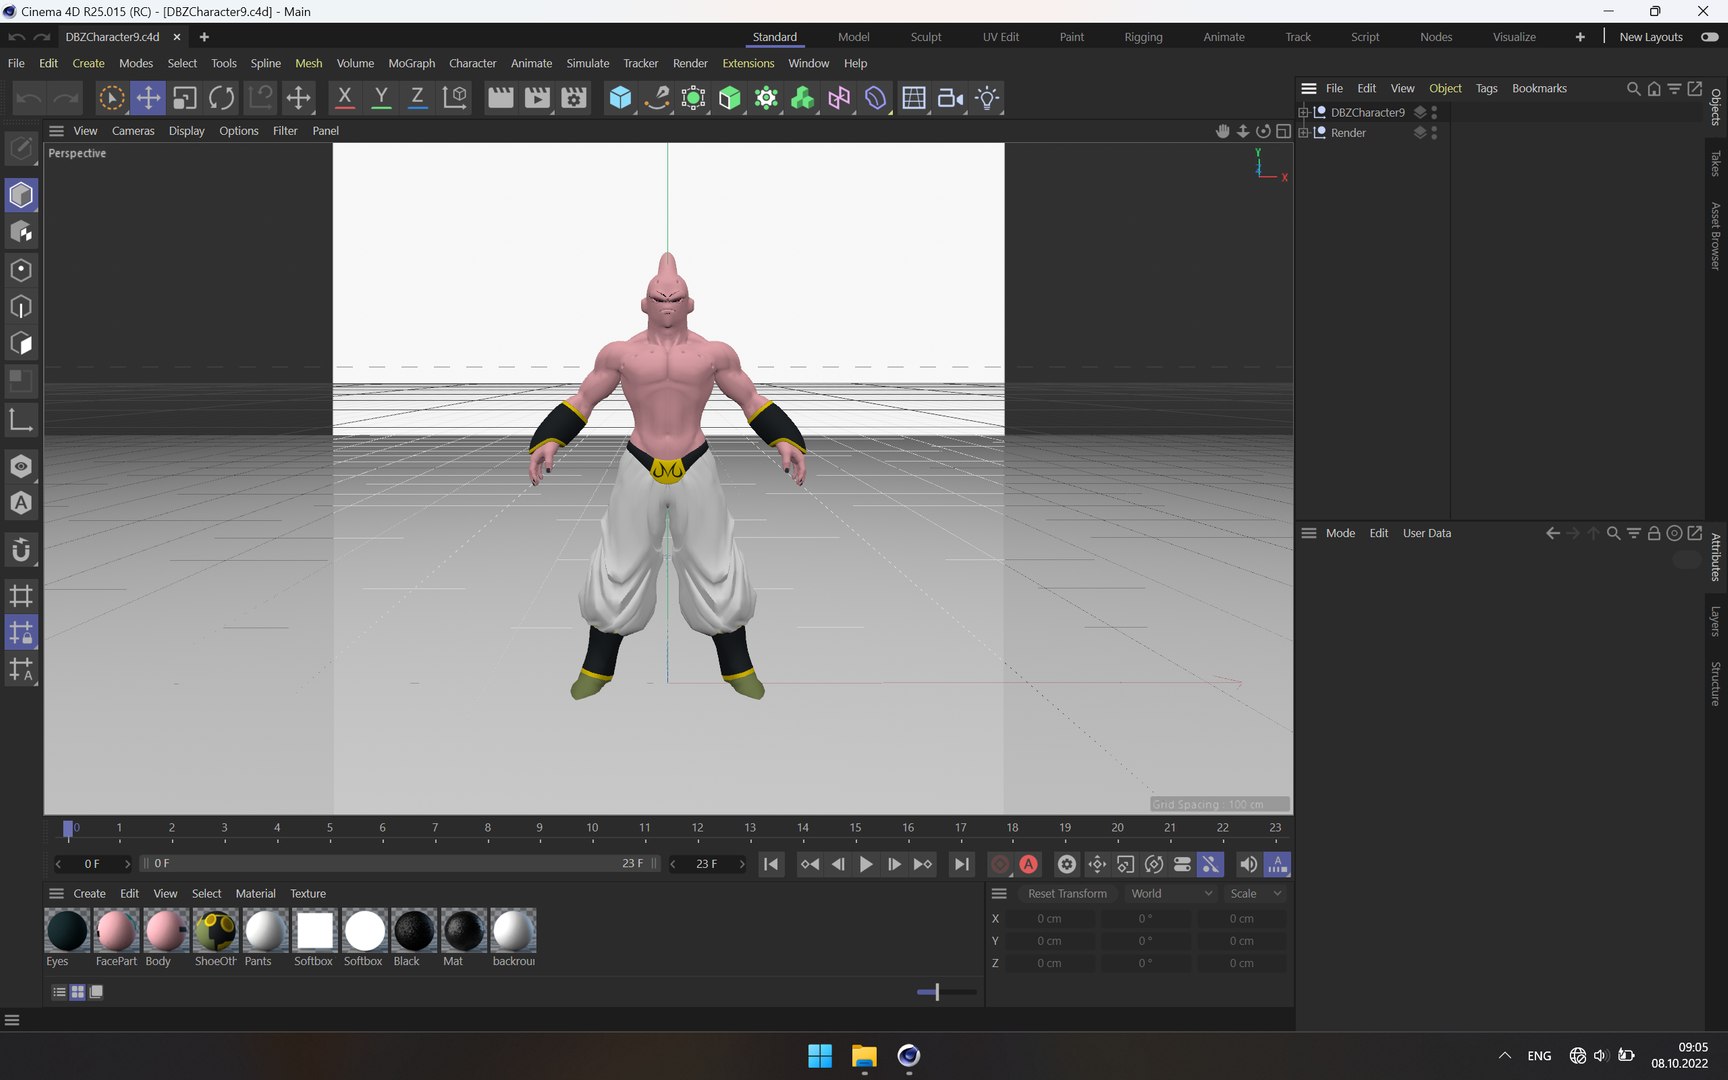Open Material Manager hamburger menu

coord(56,894)
